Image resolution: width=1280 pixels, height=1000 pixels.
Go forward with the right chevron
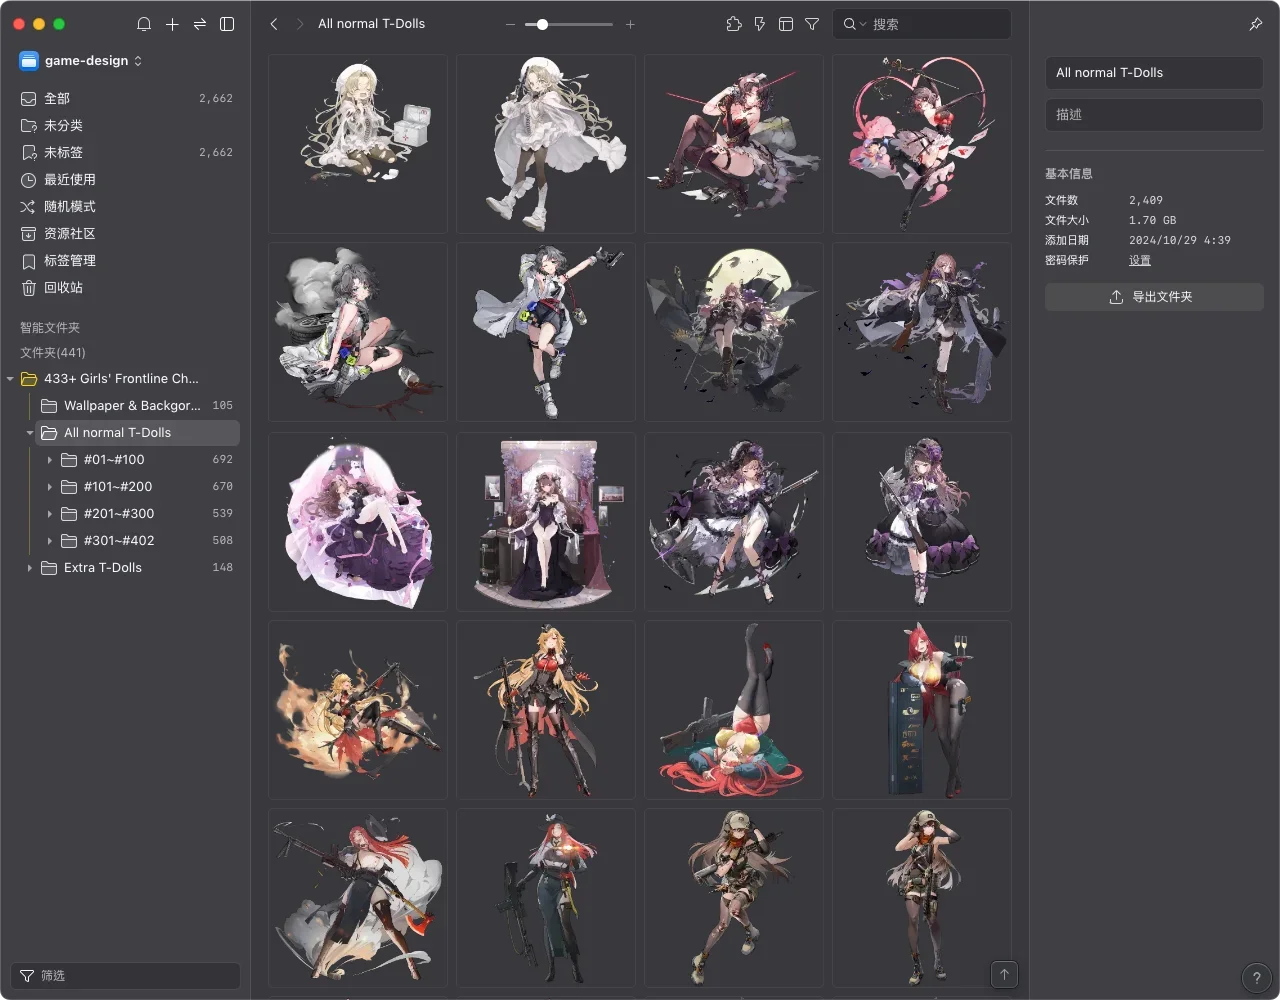click(299, 24)
